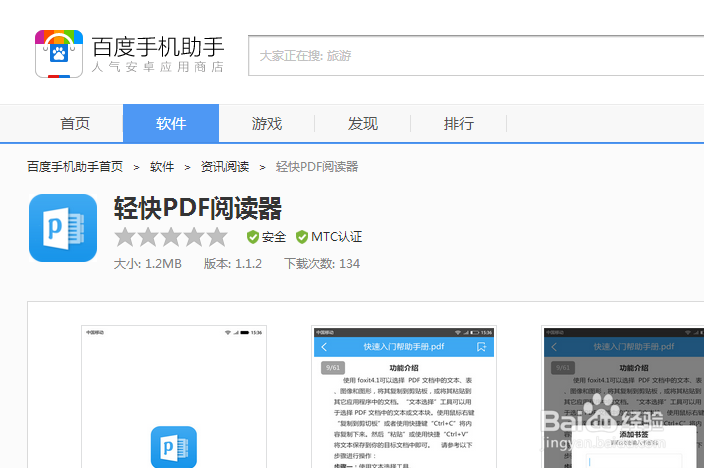Open the 排行 tab

click(x=458, y=124)
